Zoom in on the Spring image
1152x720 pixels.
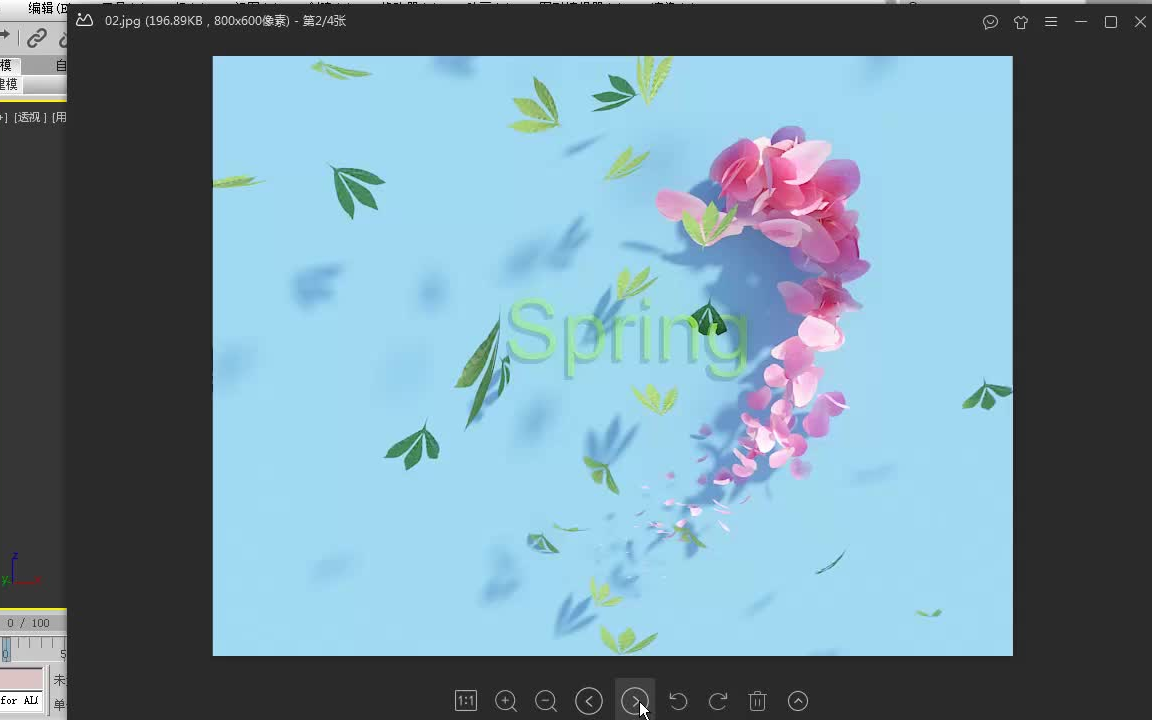pos(506,701)
